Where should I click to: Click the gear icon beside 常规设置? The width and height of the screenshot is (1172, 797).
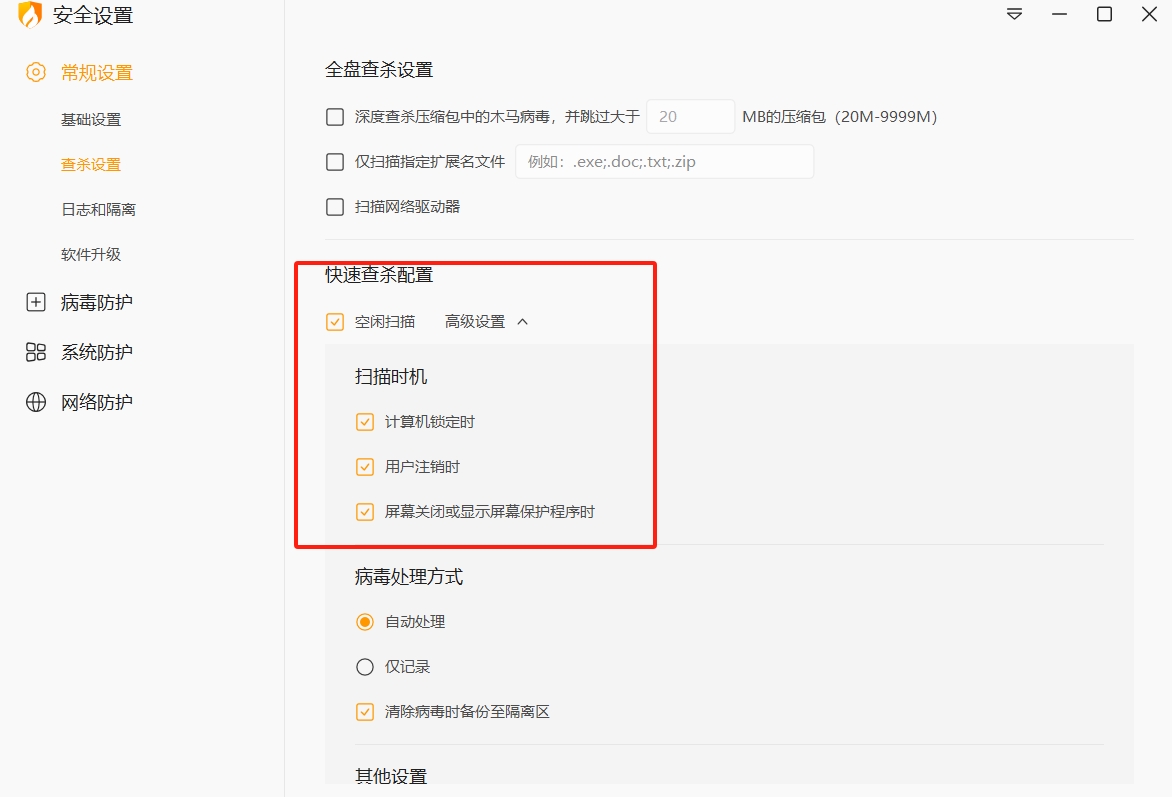36,73
